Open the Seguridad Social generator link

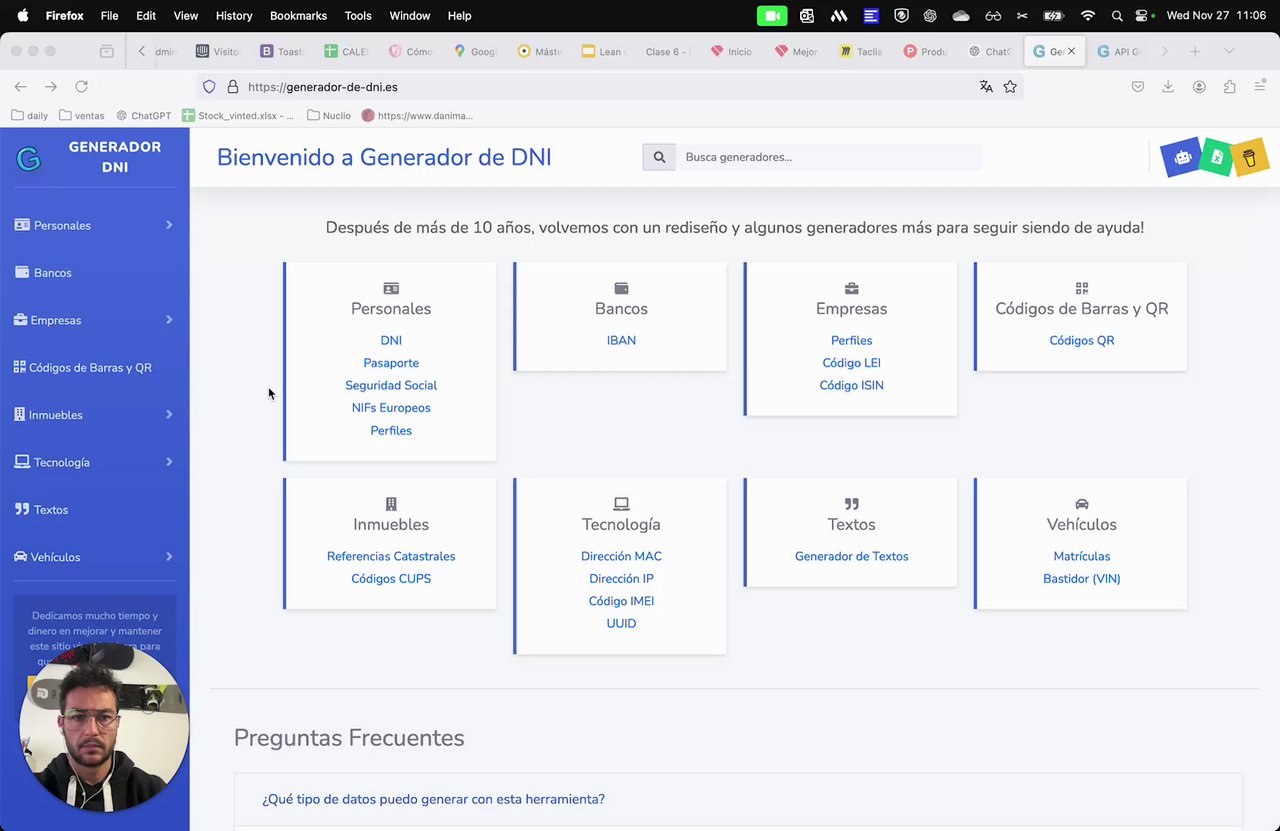(391, 385)
